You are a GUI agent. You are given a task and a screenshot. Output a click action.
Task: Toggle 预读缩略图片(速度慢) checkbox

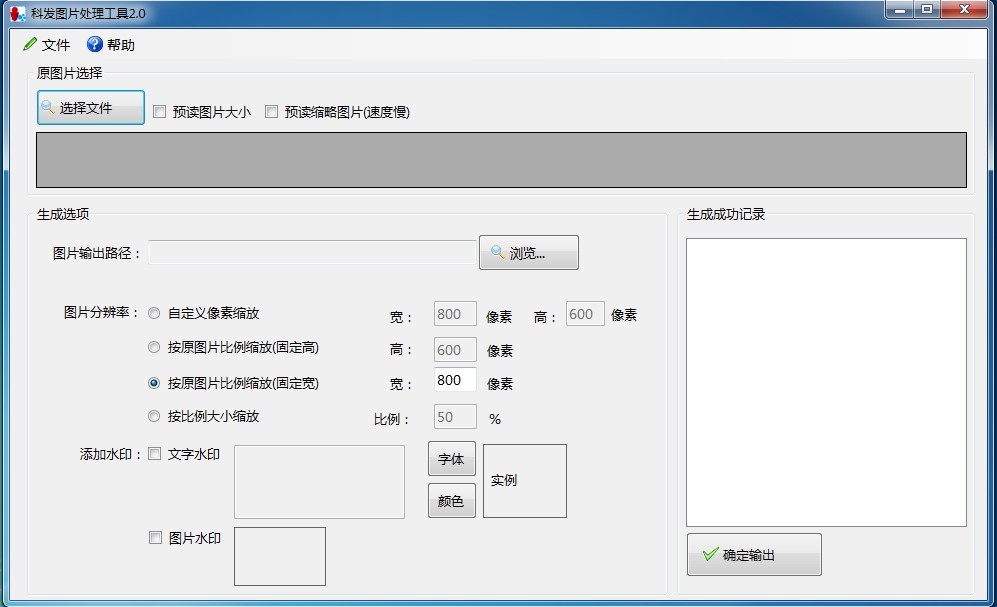271,112
